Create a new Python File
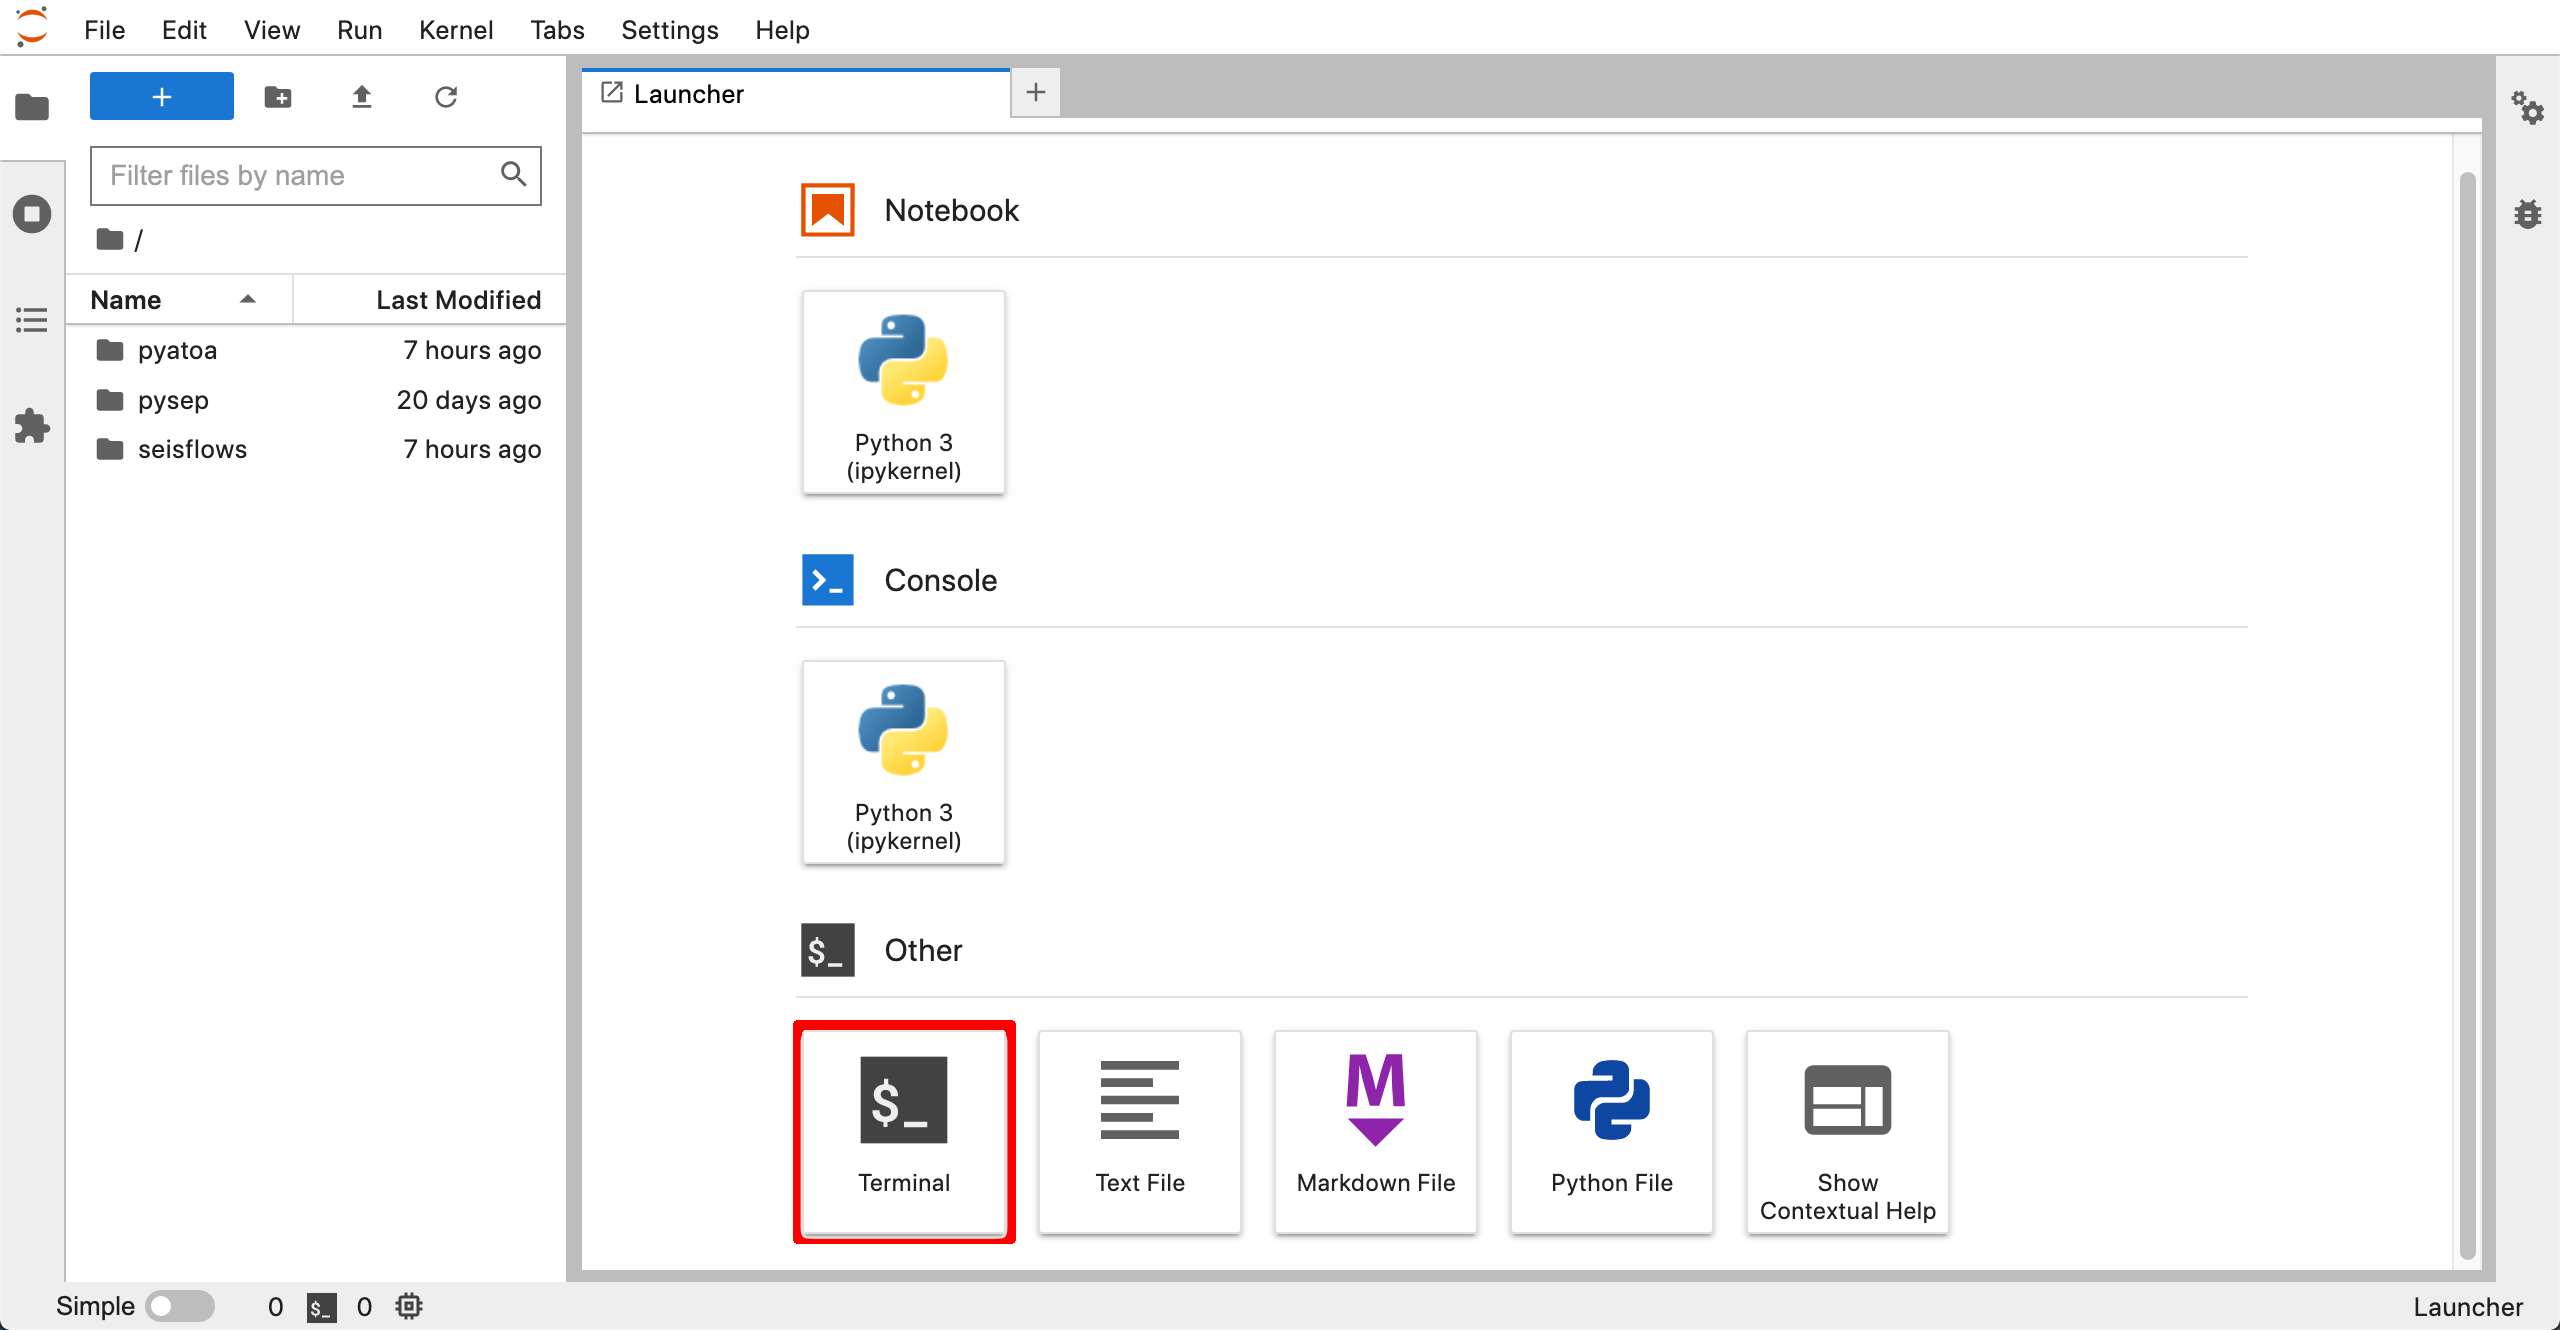This screenshot has height=1330, width=2560. point(1611,1132)
